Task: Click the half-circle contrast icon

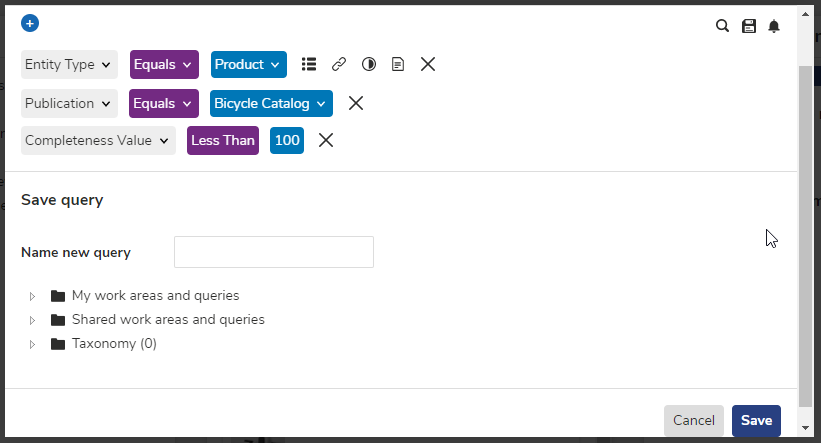Action: pos(369,64)
